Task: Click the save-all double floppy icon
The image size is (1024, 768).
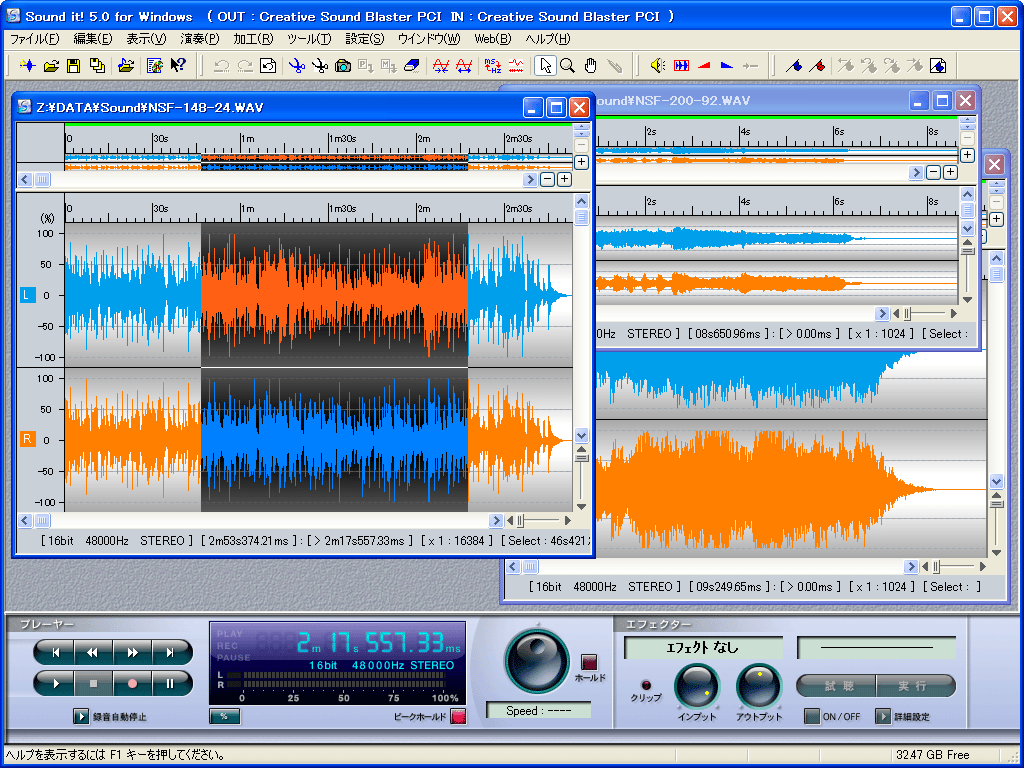Action: coord(97,65)
